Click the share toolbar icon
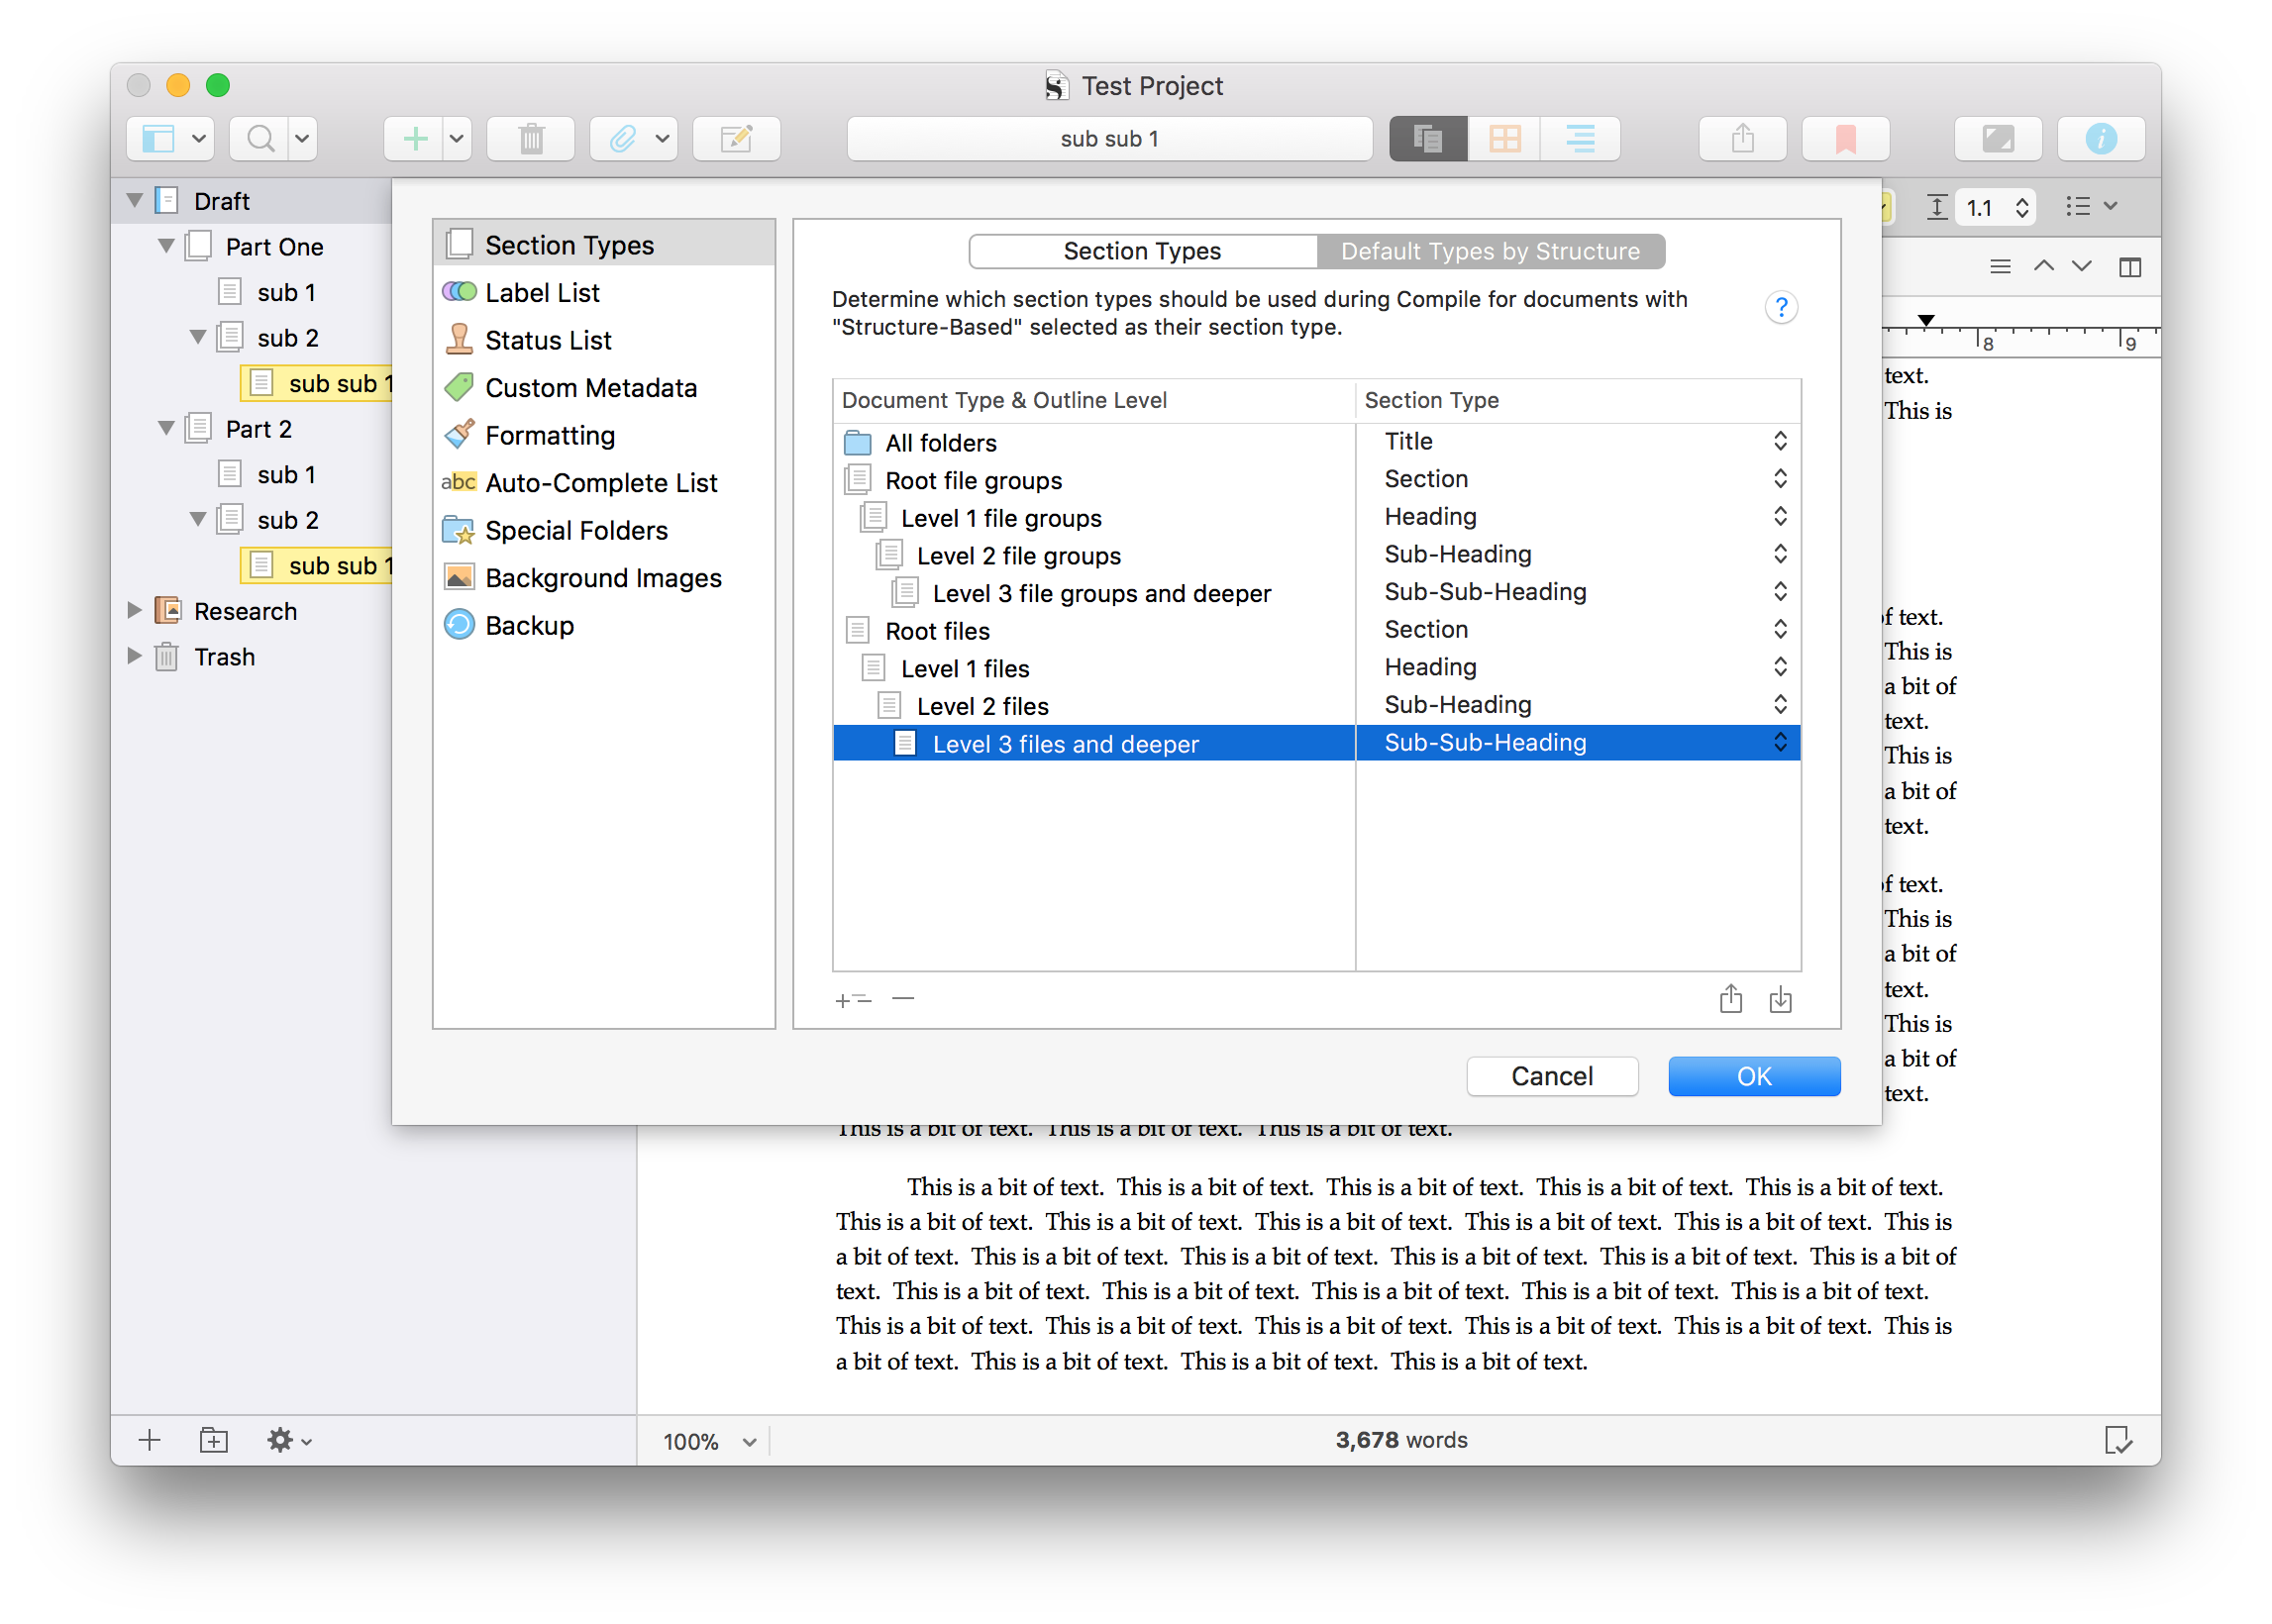 (1742, 138)
